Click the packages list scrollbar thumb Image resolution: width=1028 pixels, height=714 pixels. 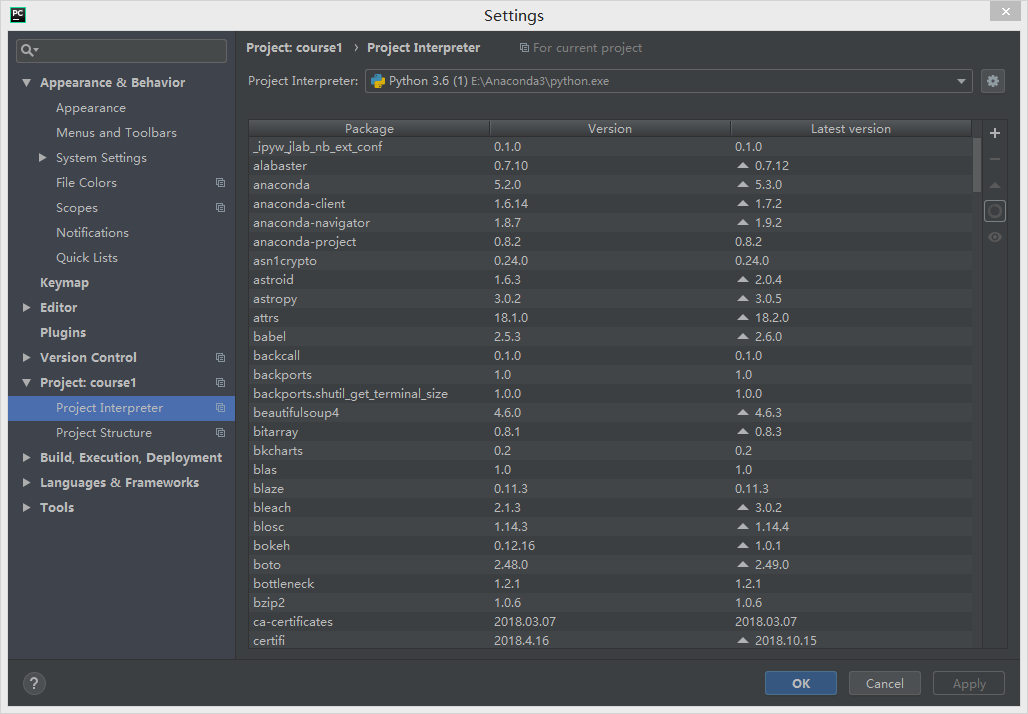click(x=976, y=164)
